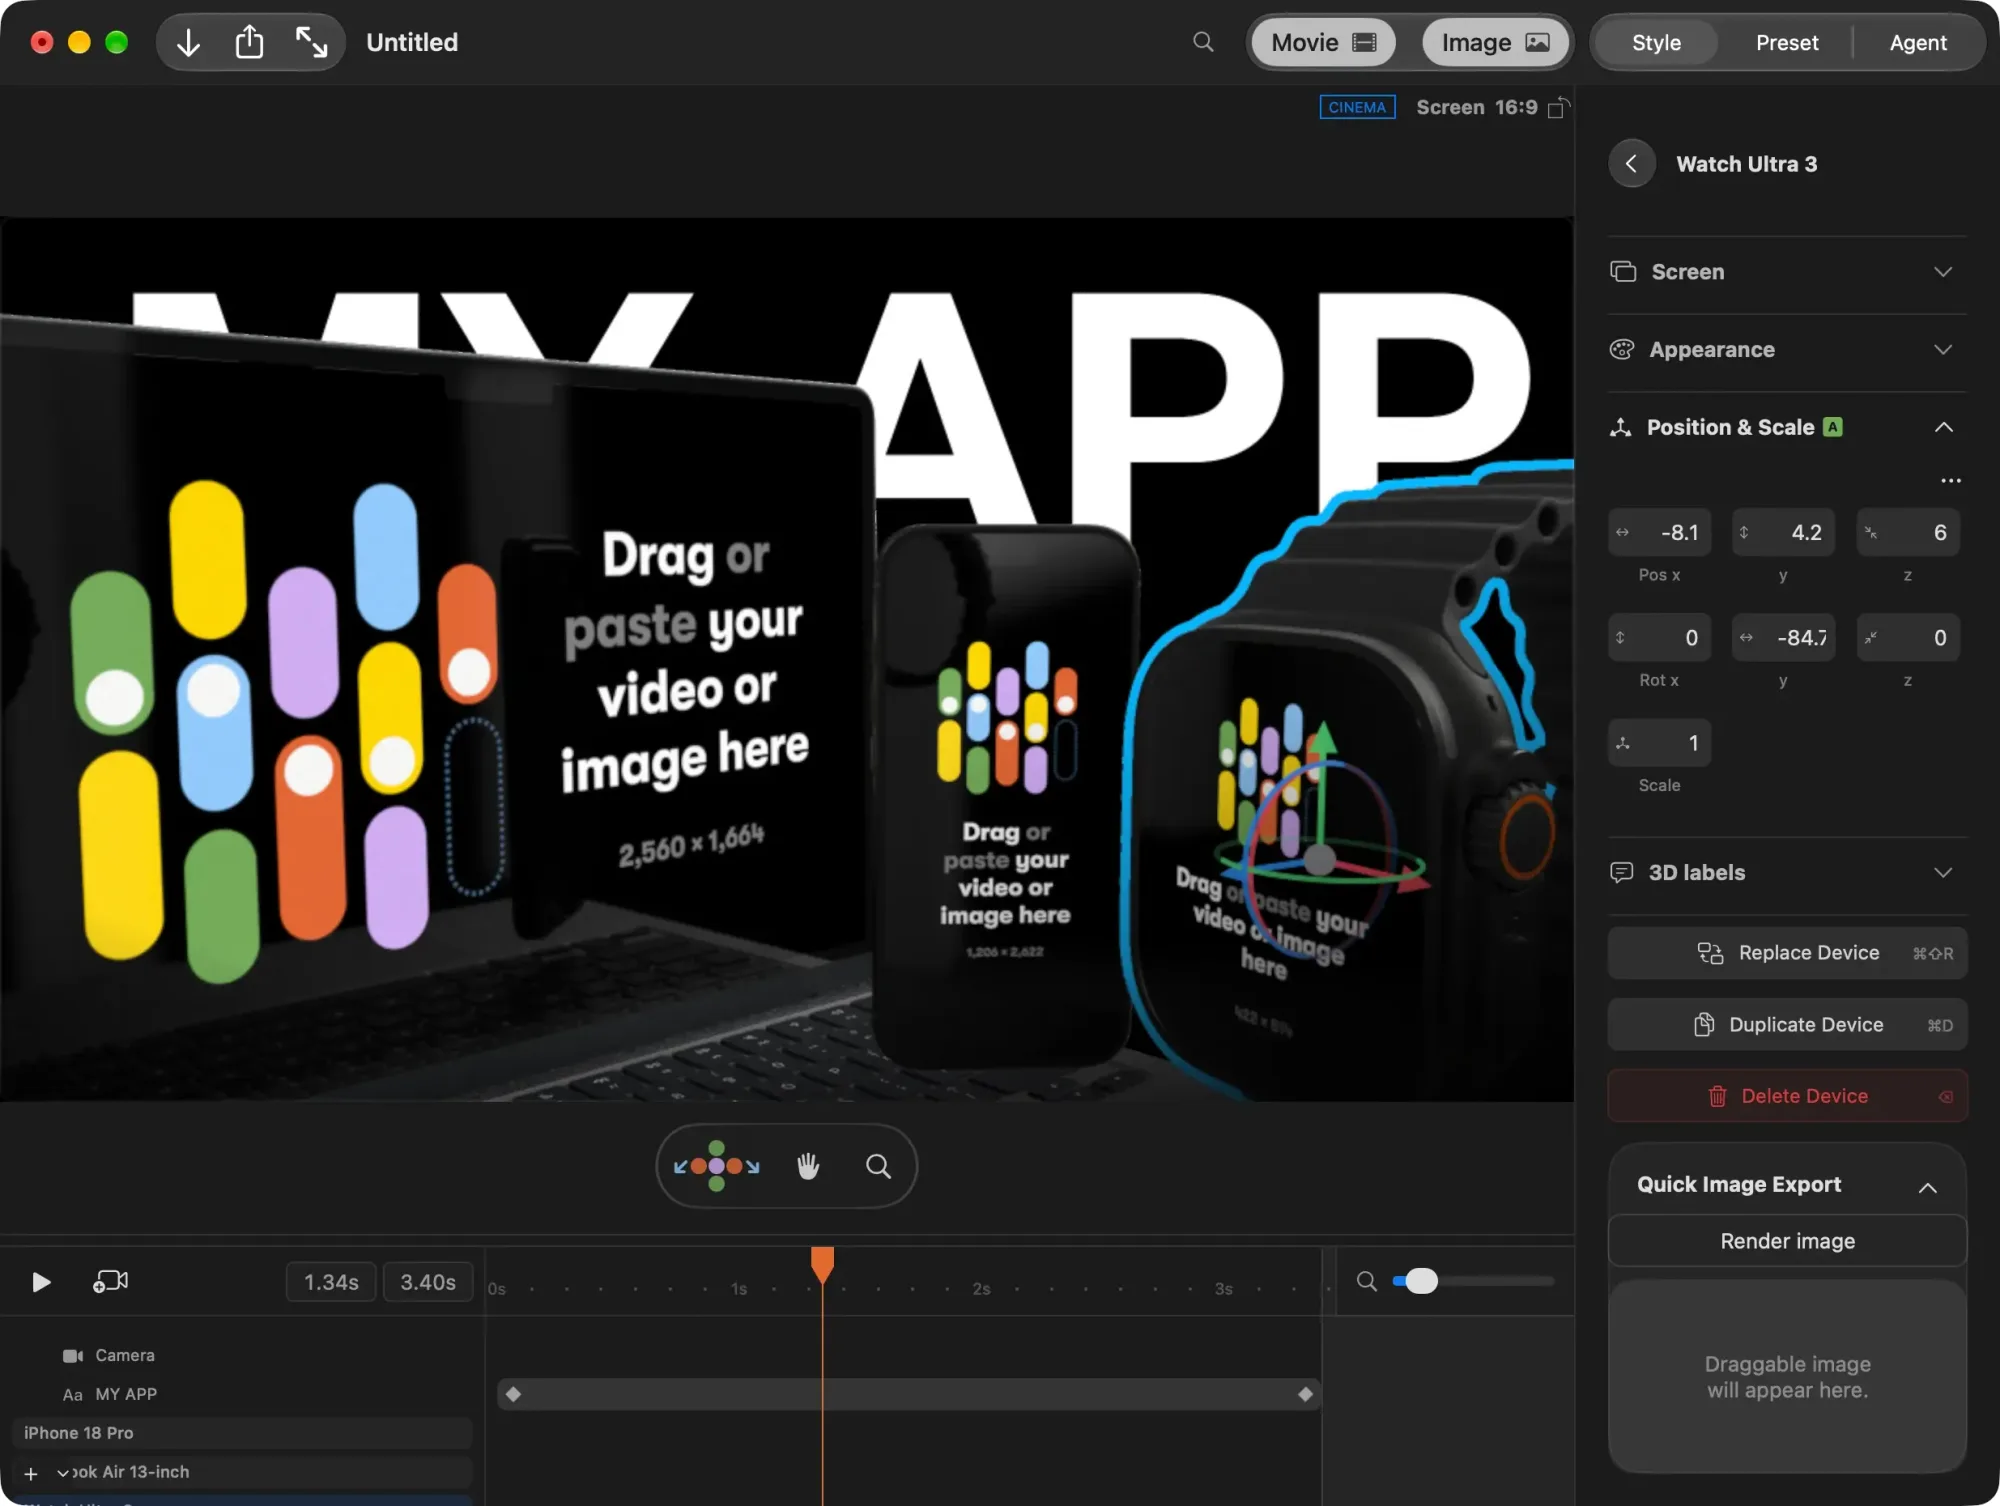Click the fullscreen expand arrows icon
Viewport: 2000px width, 1506px height.
click(311, 42)
